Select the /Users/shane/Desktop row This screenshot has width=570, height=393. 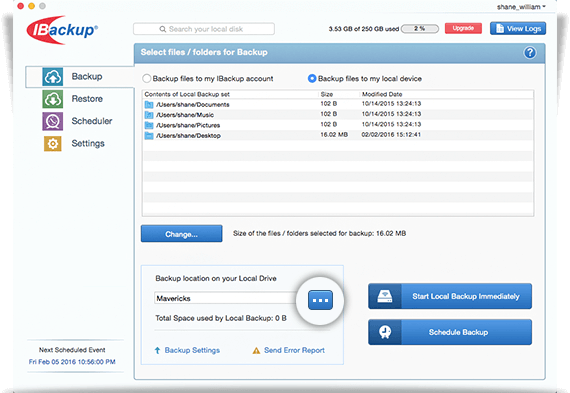click(x=338, y=135)
